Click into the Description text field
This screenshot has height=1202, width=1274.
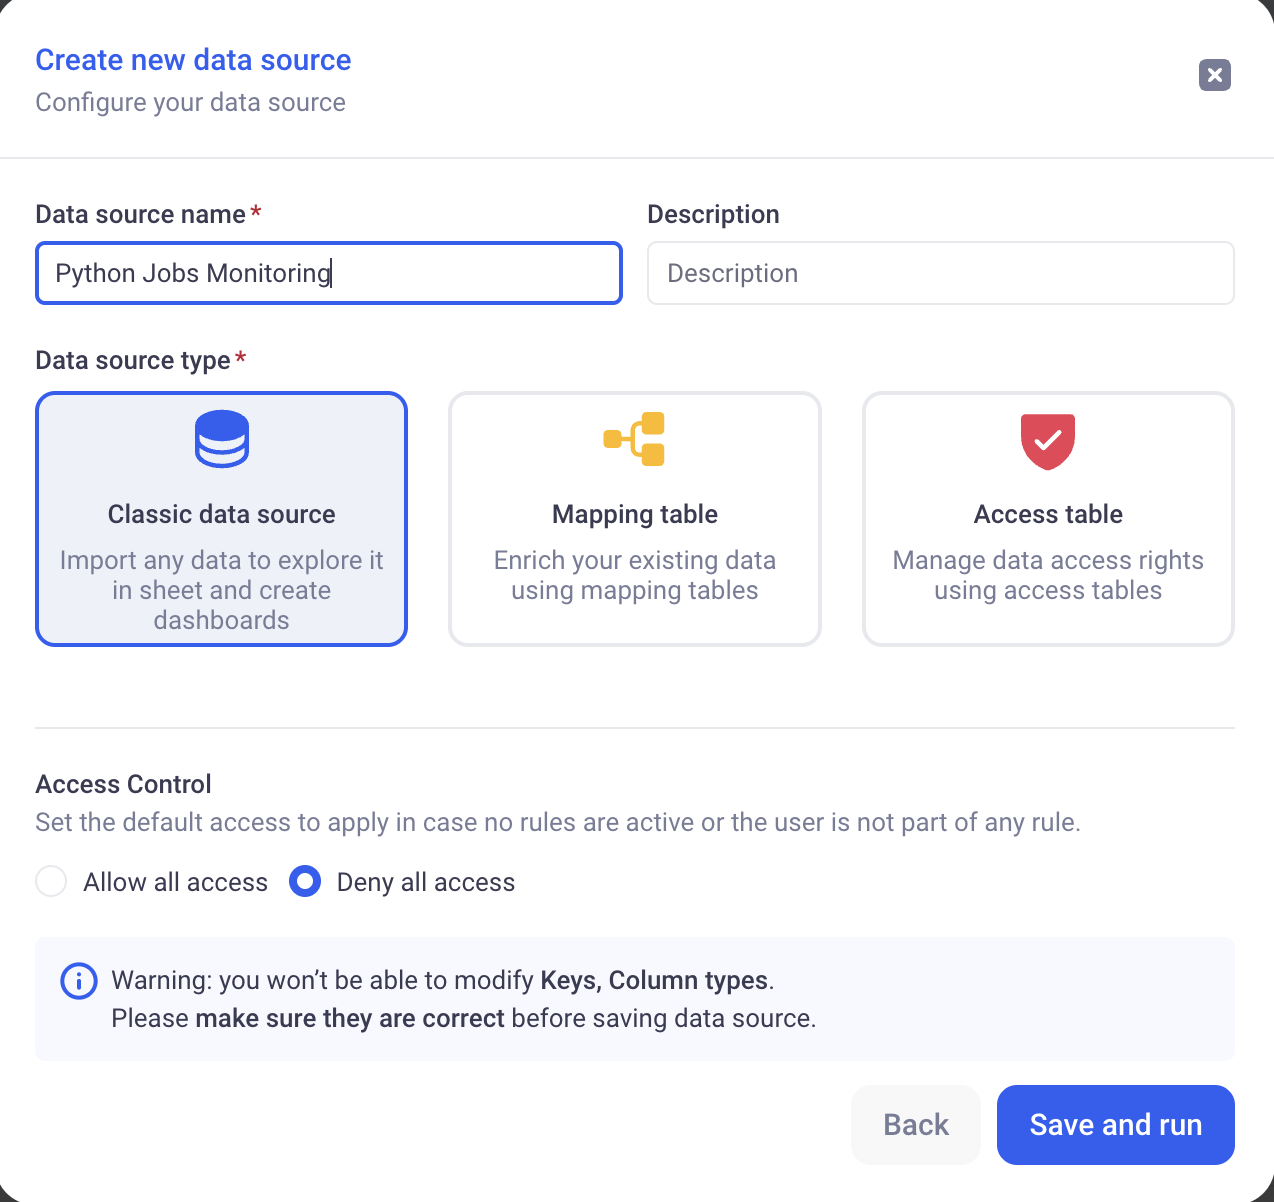click(940, 273)
